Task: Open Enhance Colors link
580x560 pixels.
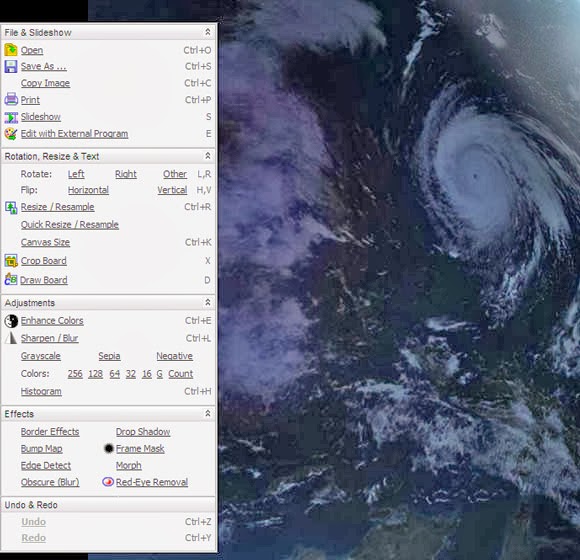Action: [x=52, y=321]
